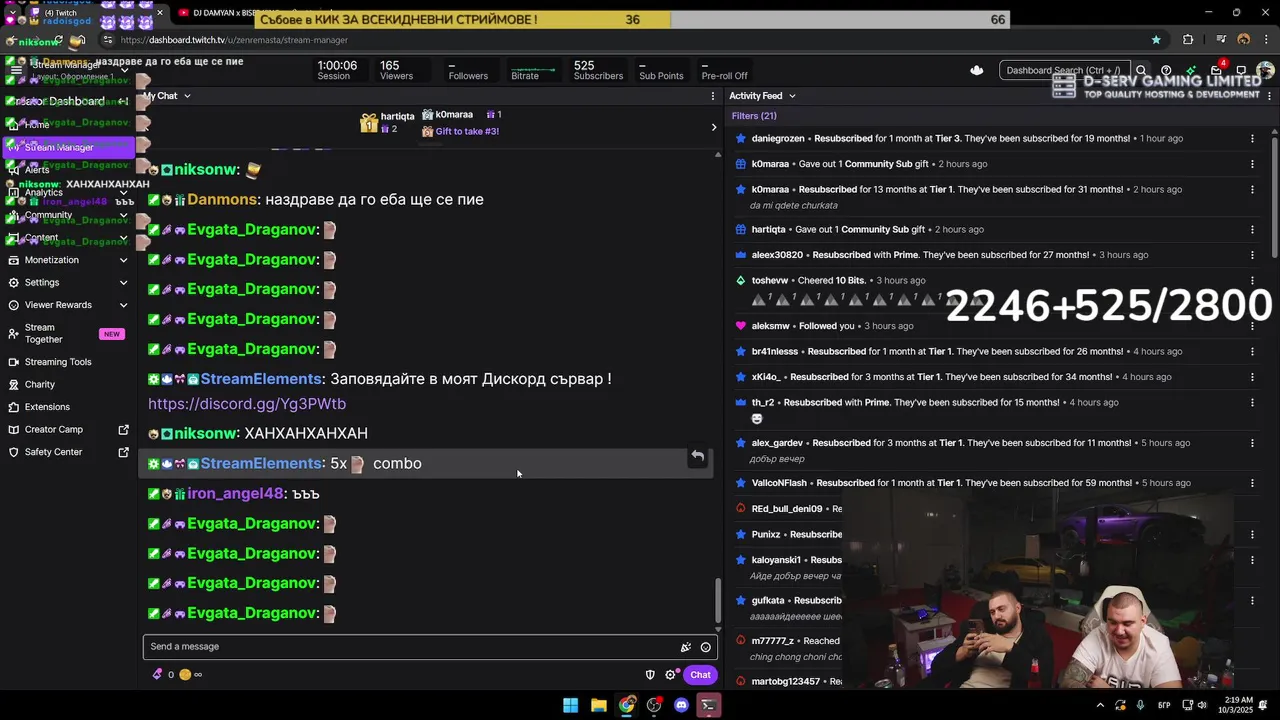Advance the gift leaderboard with right arrow
The height and width of the screenshot is (720, 1280).
[x=713, y=127]
